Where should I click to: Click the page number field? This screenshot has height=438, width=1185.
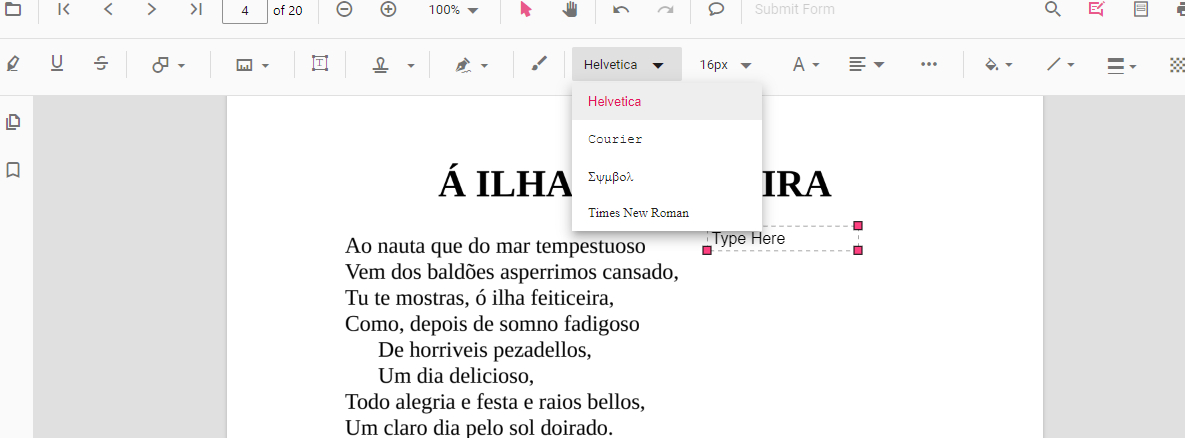point(245,10)
